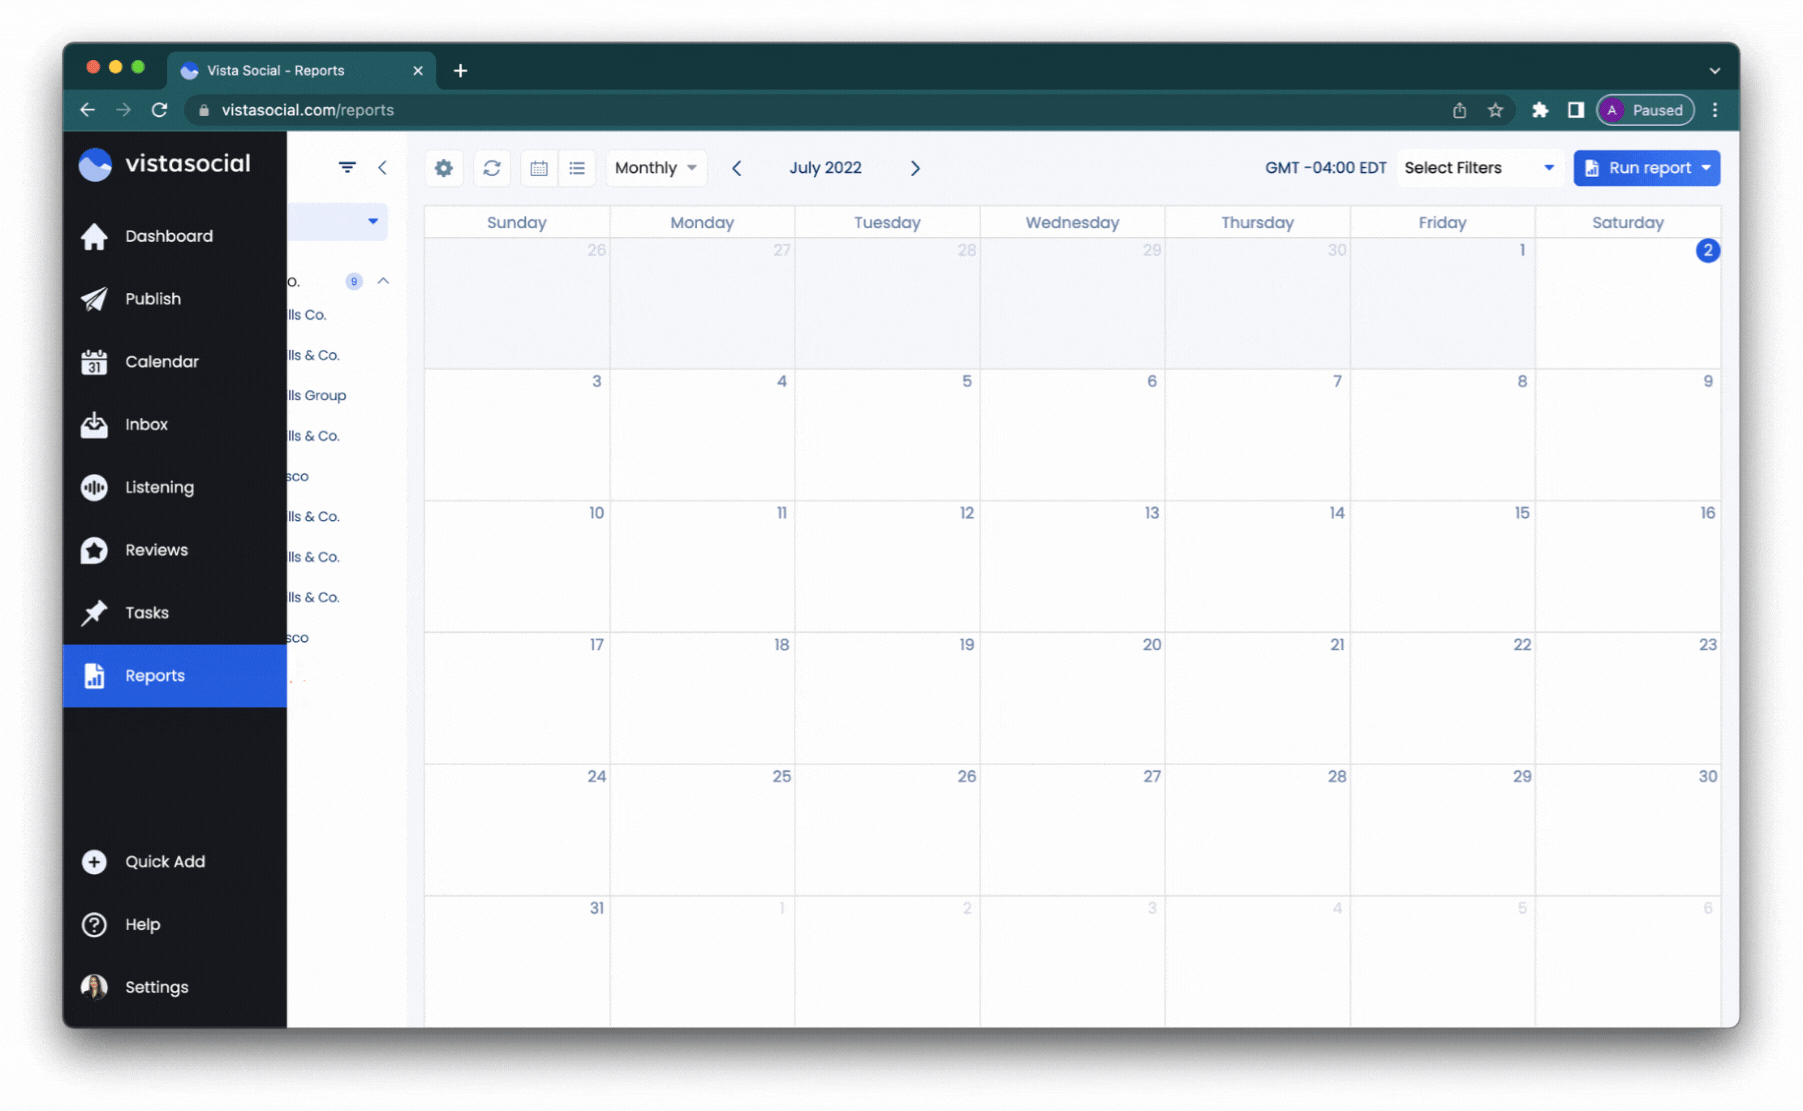Image resolution: width=1803 pixels, height=1111 pixels.
Task: Switch to list view using list icon
Action: coord(577,167)
